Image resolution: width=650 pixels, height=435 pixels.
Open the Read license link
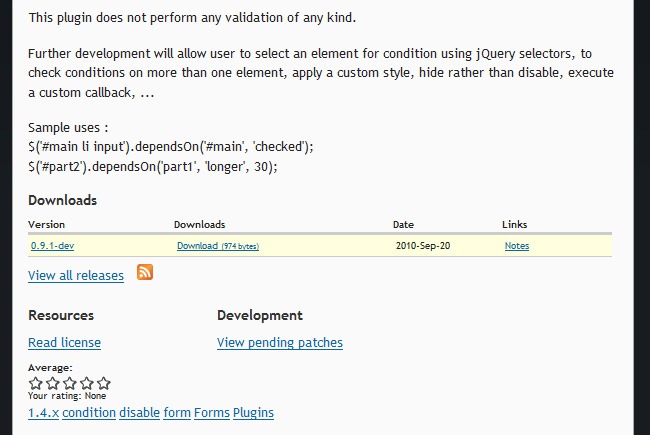click(x=64, y=343)
